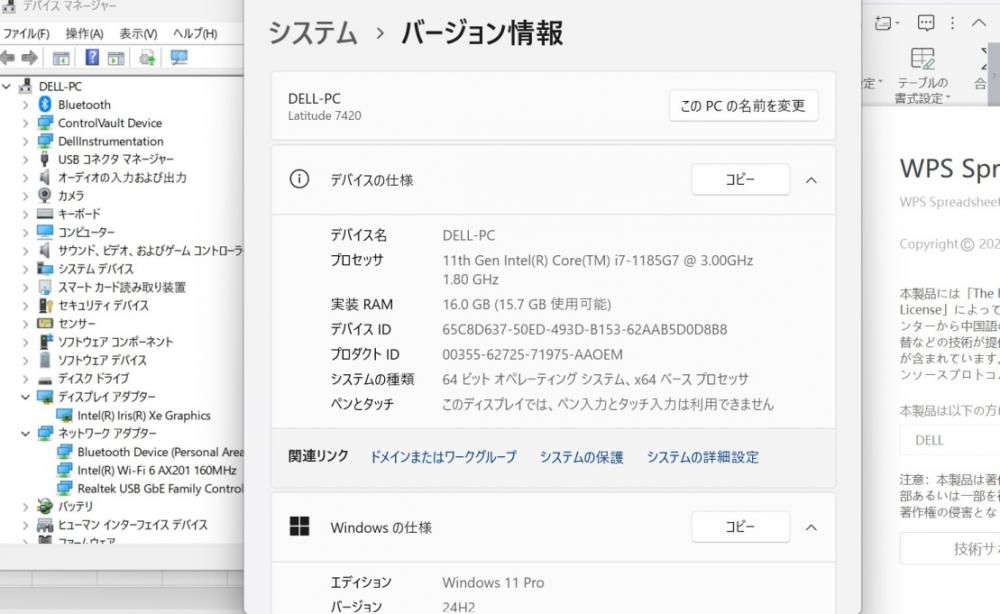Open the ファイル(F) menu in Device Manager
This screenshot has width=1000, height=614.
click(x=26, y=33)
